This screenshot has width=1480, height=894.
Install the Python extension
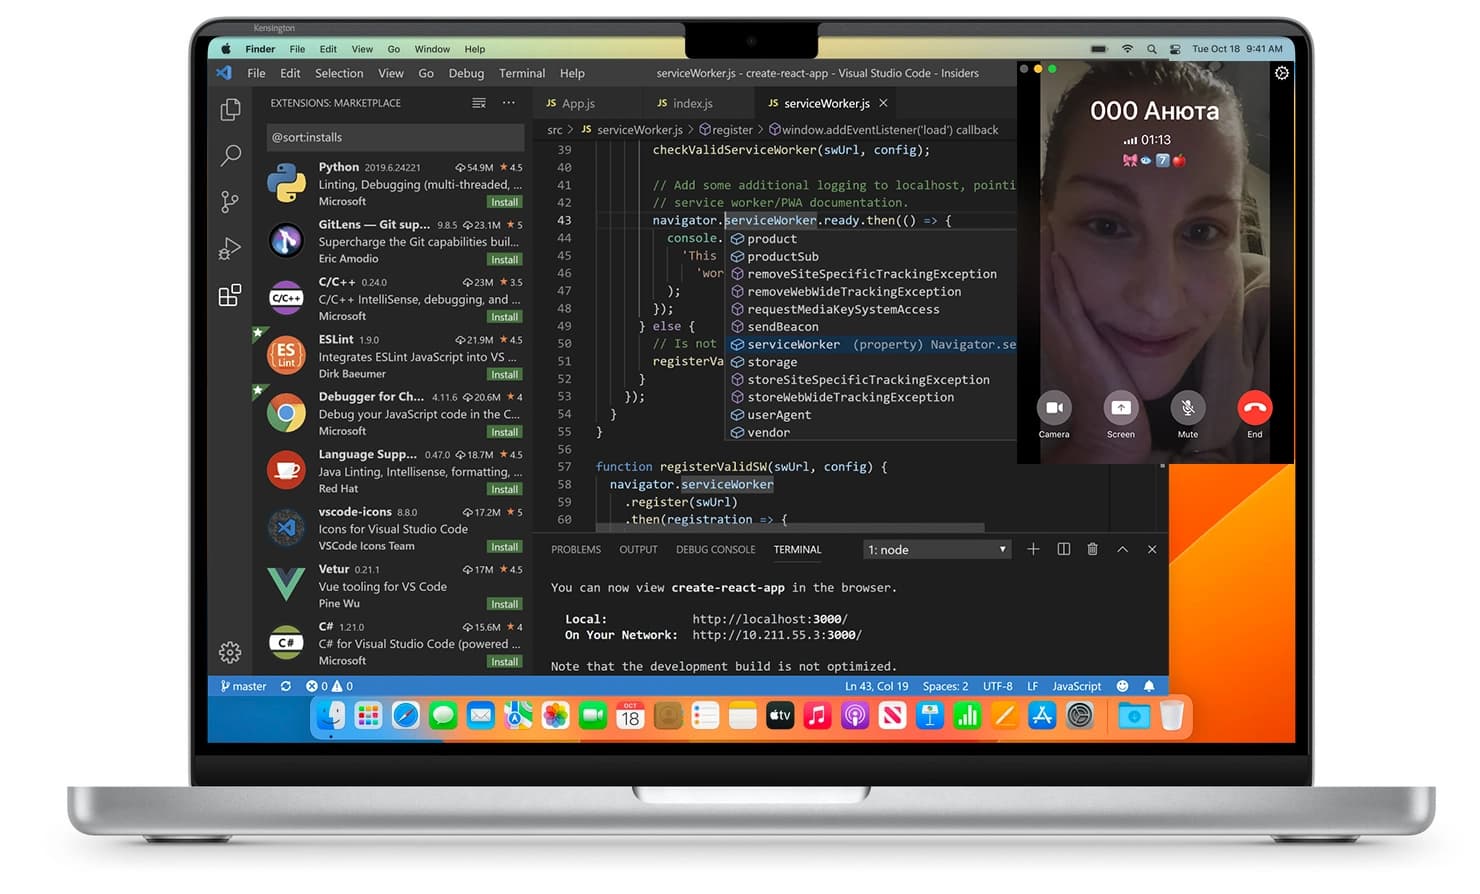pyautogui.click(x=504, y=202)
